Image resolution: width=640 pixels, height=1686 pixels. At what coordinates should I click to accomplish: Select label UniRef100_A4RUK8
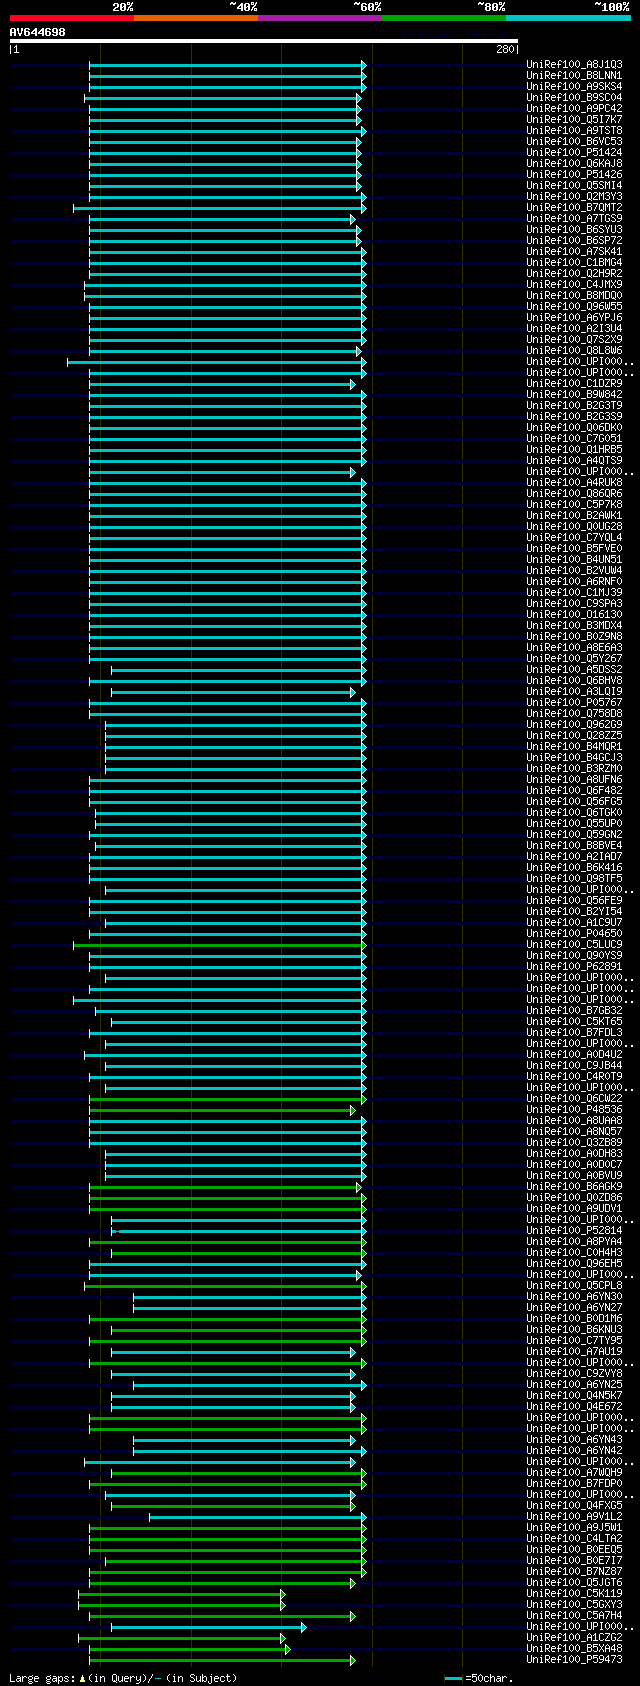click(574, 483)
